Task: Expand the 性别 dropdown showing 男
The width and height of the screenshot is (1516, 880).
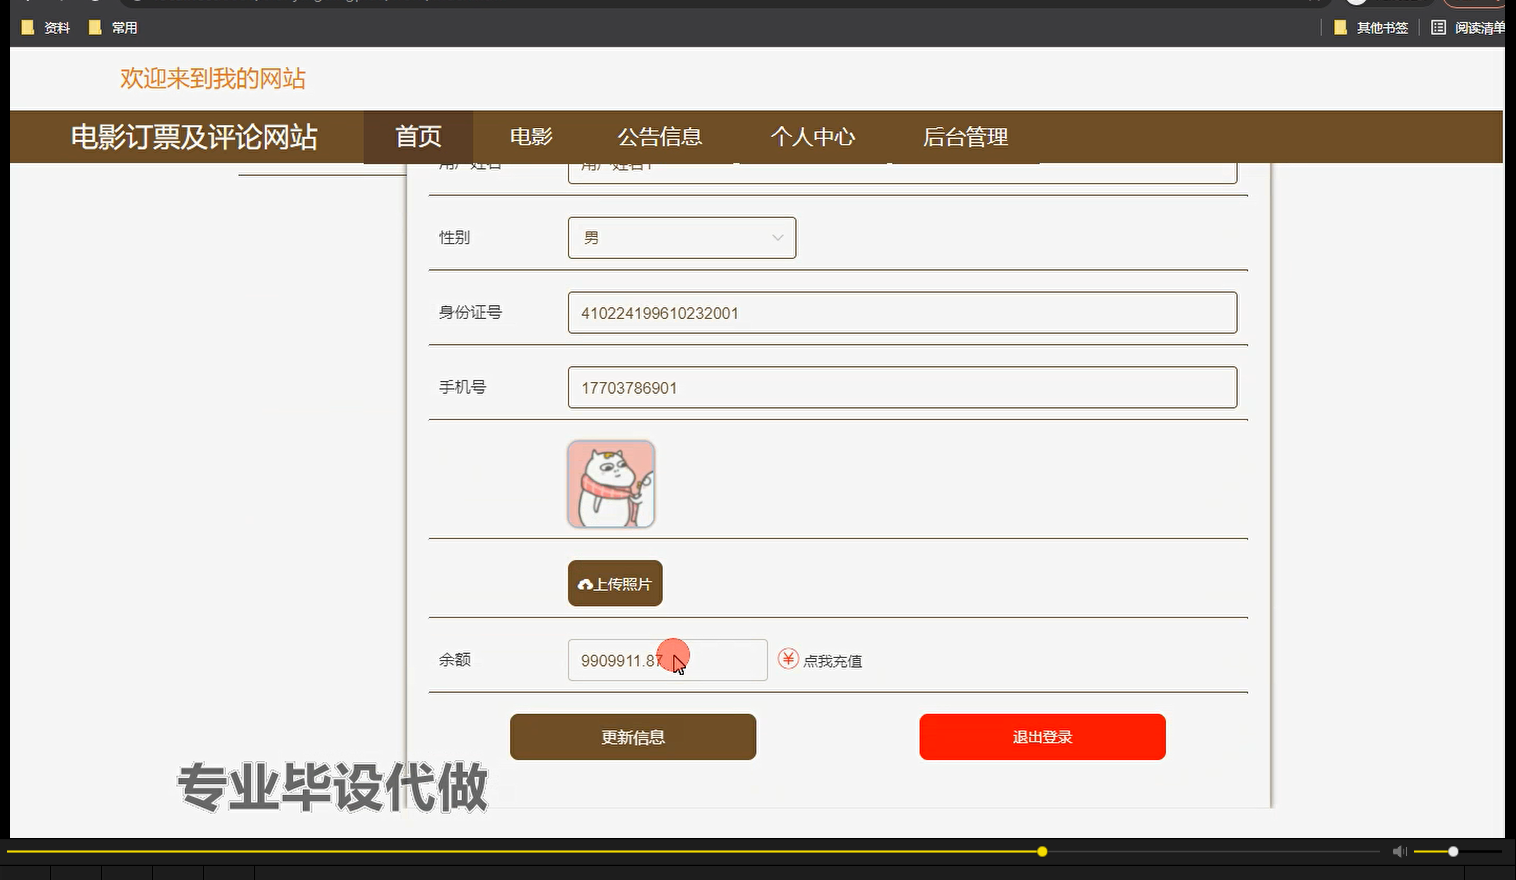Action: tap(682, 238)
